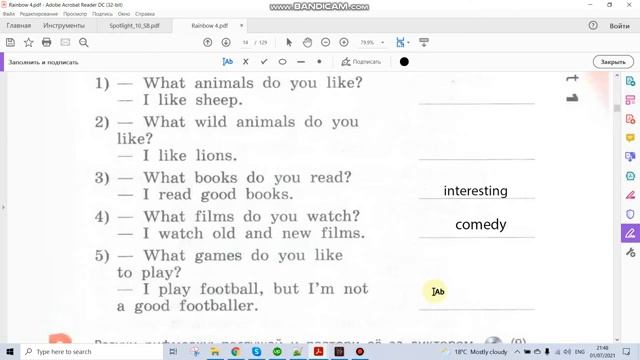Open Task View on the taskbar

(173, 351)
